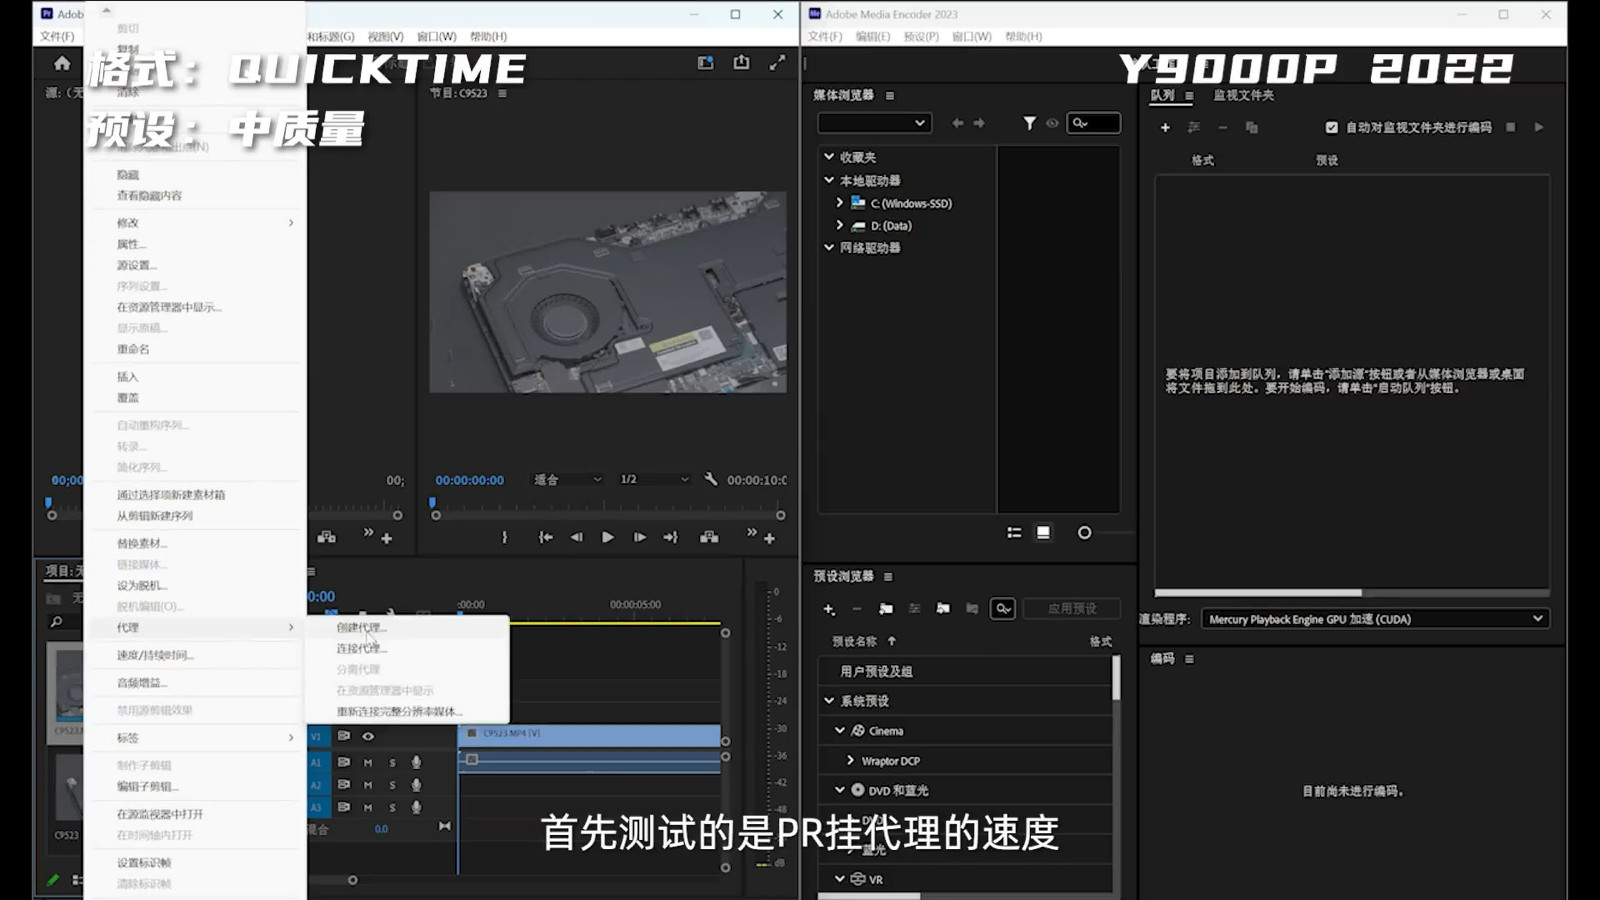
Task: Go to Out point in program monitor
Action: [670, 537]
